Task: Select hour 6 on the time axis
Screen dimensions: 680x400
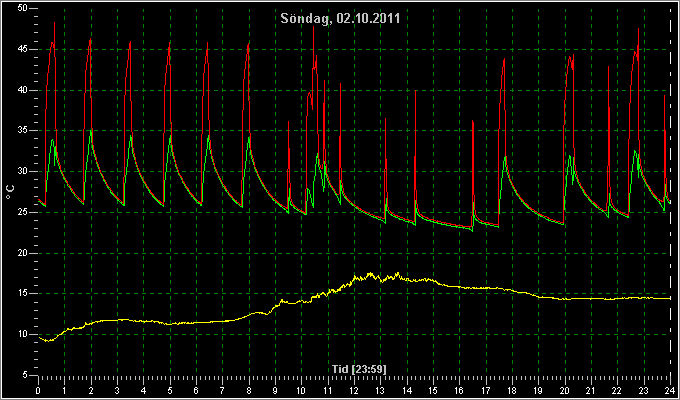Action: [196, 390]
